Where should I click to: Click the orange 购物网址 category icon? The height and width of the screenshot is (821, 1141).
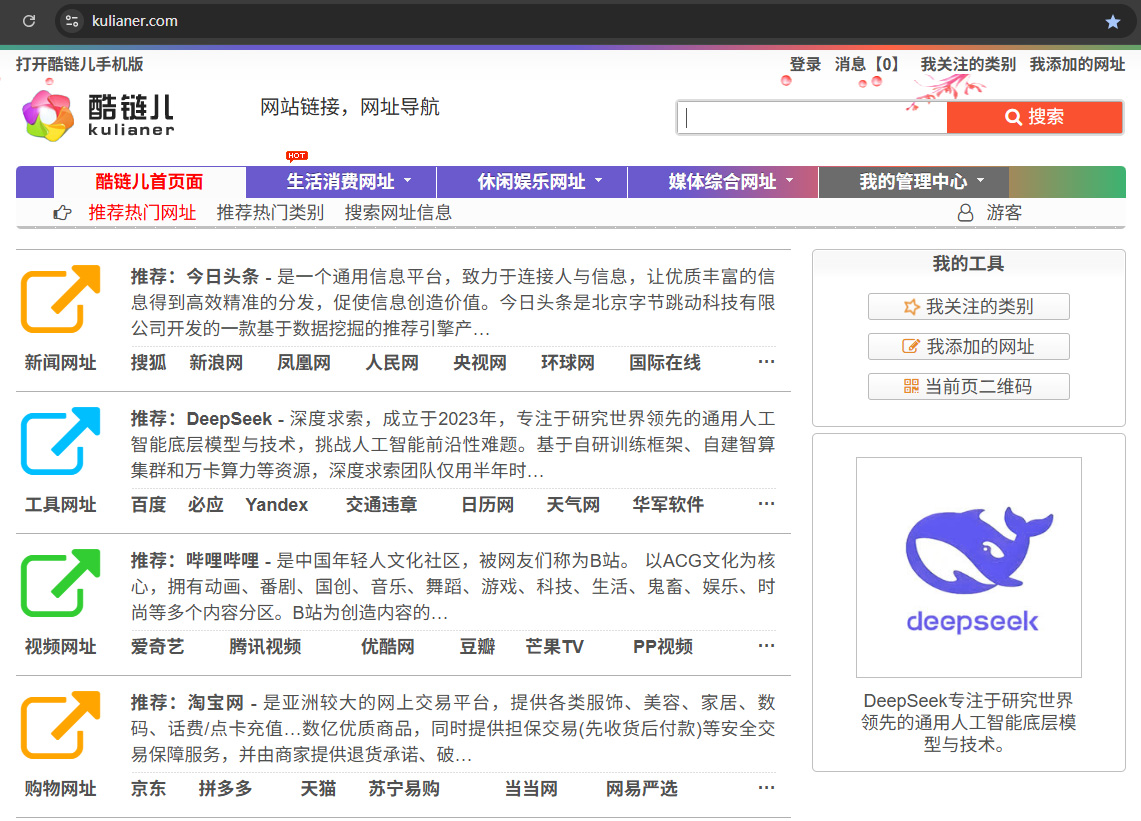(60, 724)
